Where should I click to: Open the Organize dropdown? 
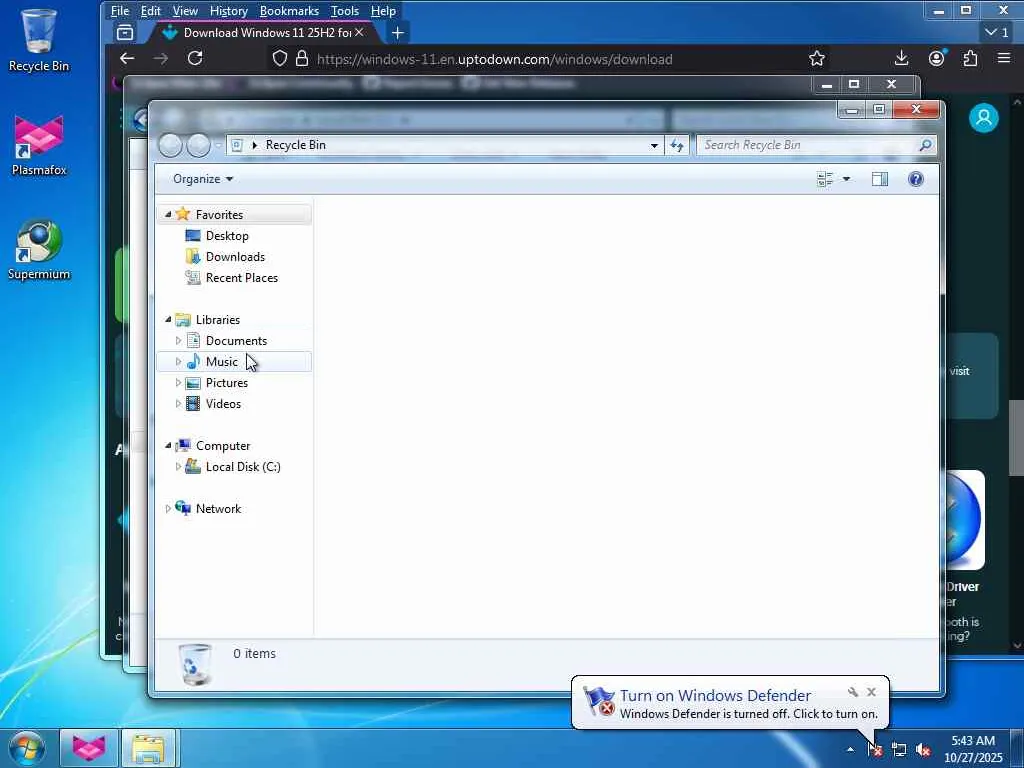click(202, 179)
